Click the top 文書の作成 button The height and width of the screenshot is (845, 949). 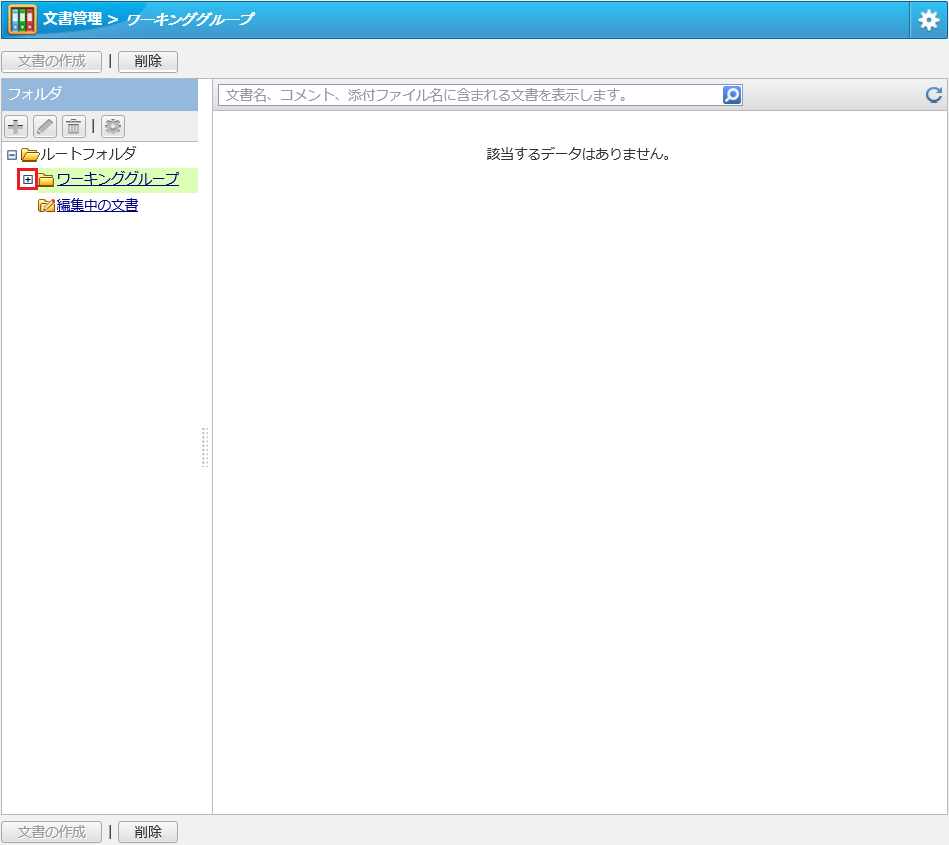[51, 61]
